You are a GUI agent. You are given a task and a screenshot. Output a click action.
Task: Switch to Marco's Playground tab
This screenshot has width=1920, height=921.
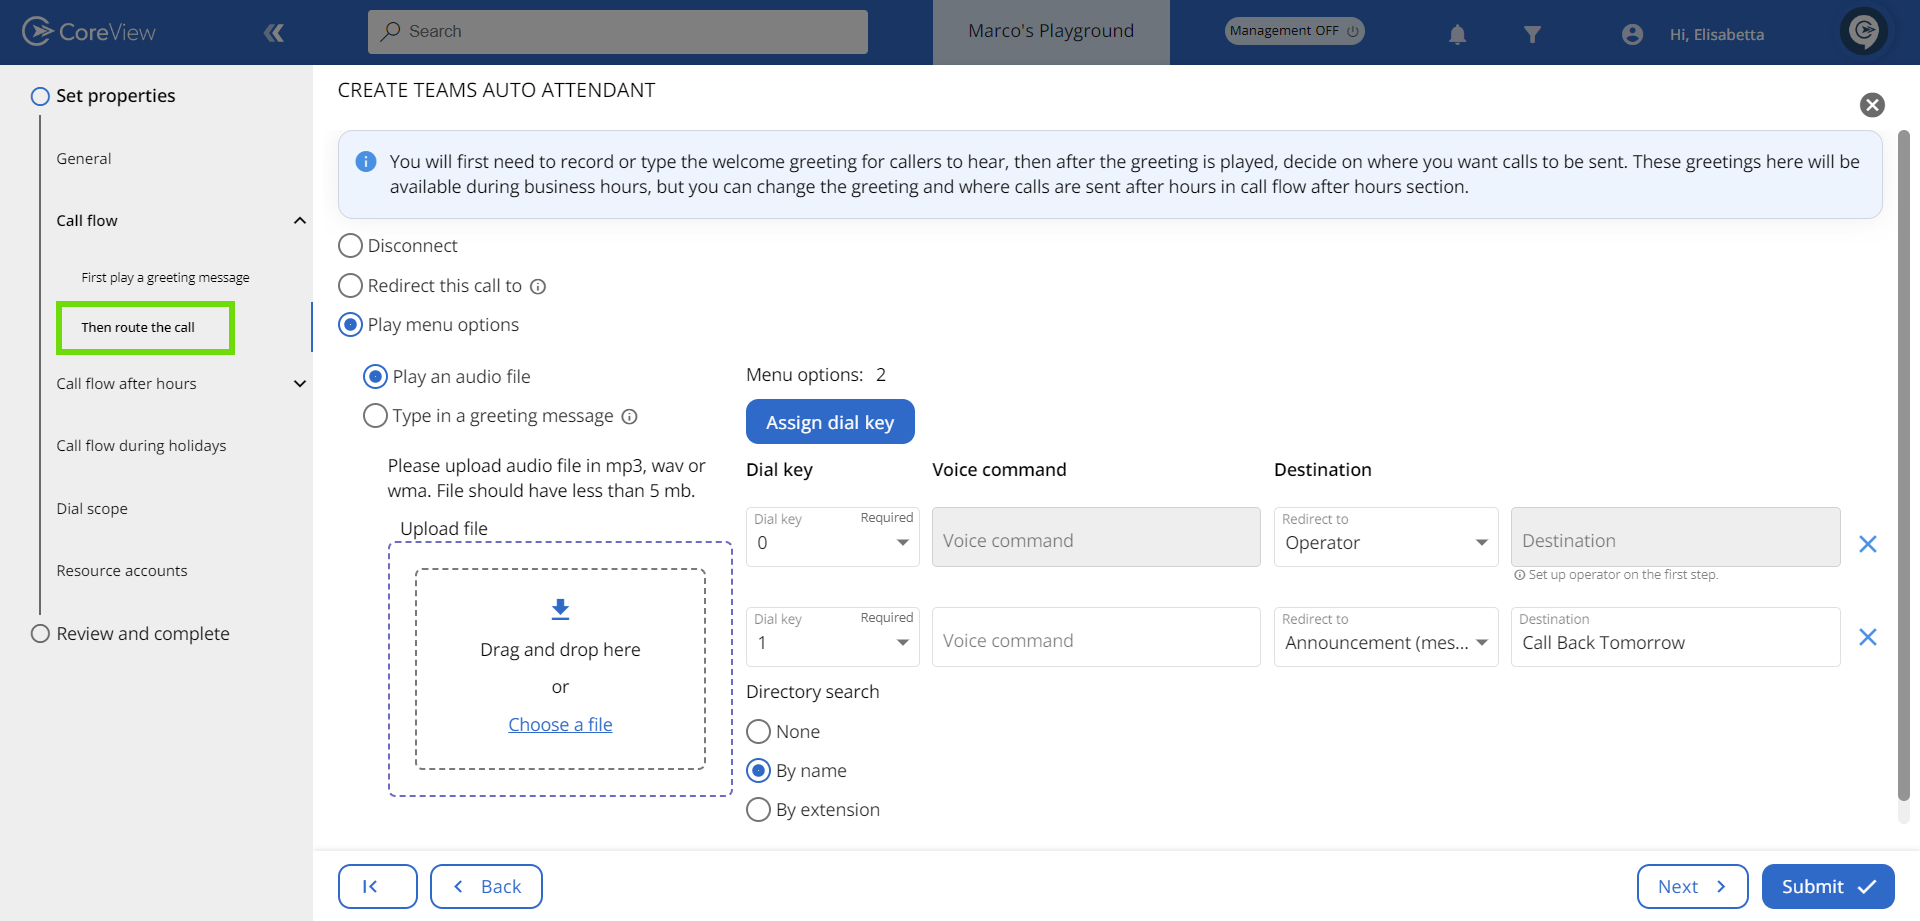point(1051,32)
